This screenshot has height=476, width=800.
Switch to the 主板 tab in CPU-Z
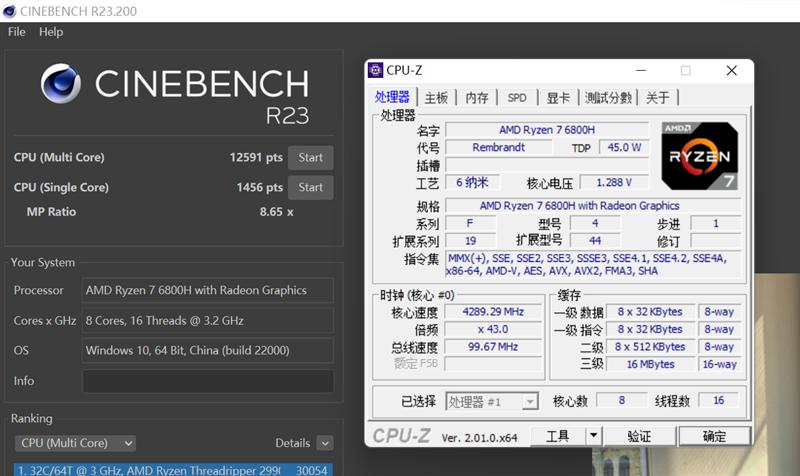click(x=436, y=97)
